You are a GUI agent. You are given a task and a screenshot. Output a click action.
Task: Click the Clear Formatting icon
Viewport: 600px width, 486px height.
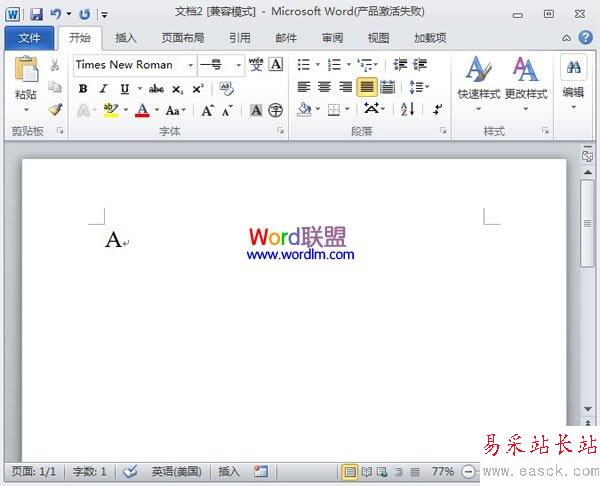click(x=226, y=89)
